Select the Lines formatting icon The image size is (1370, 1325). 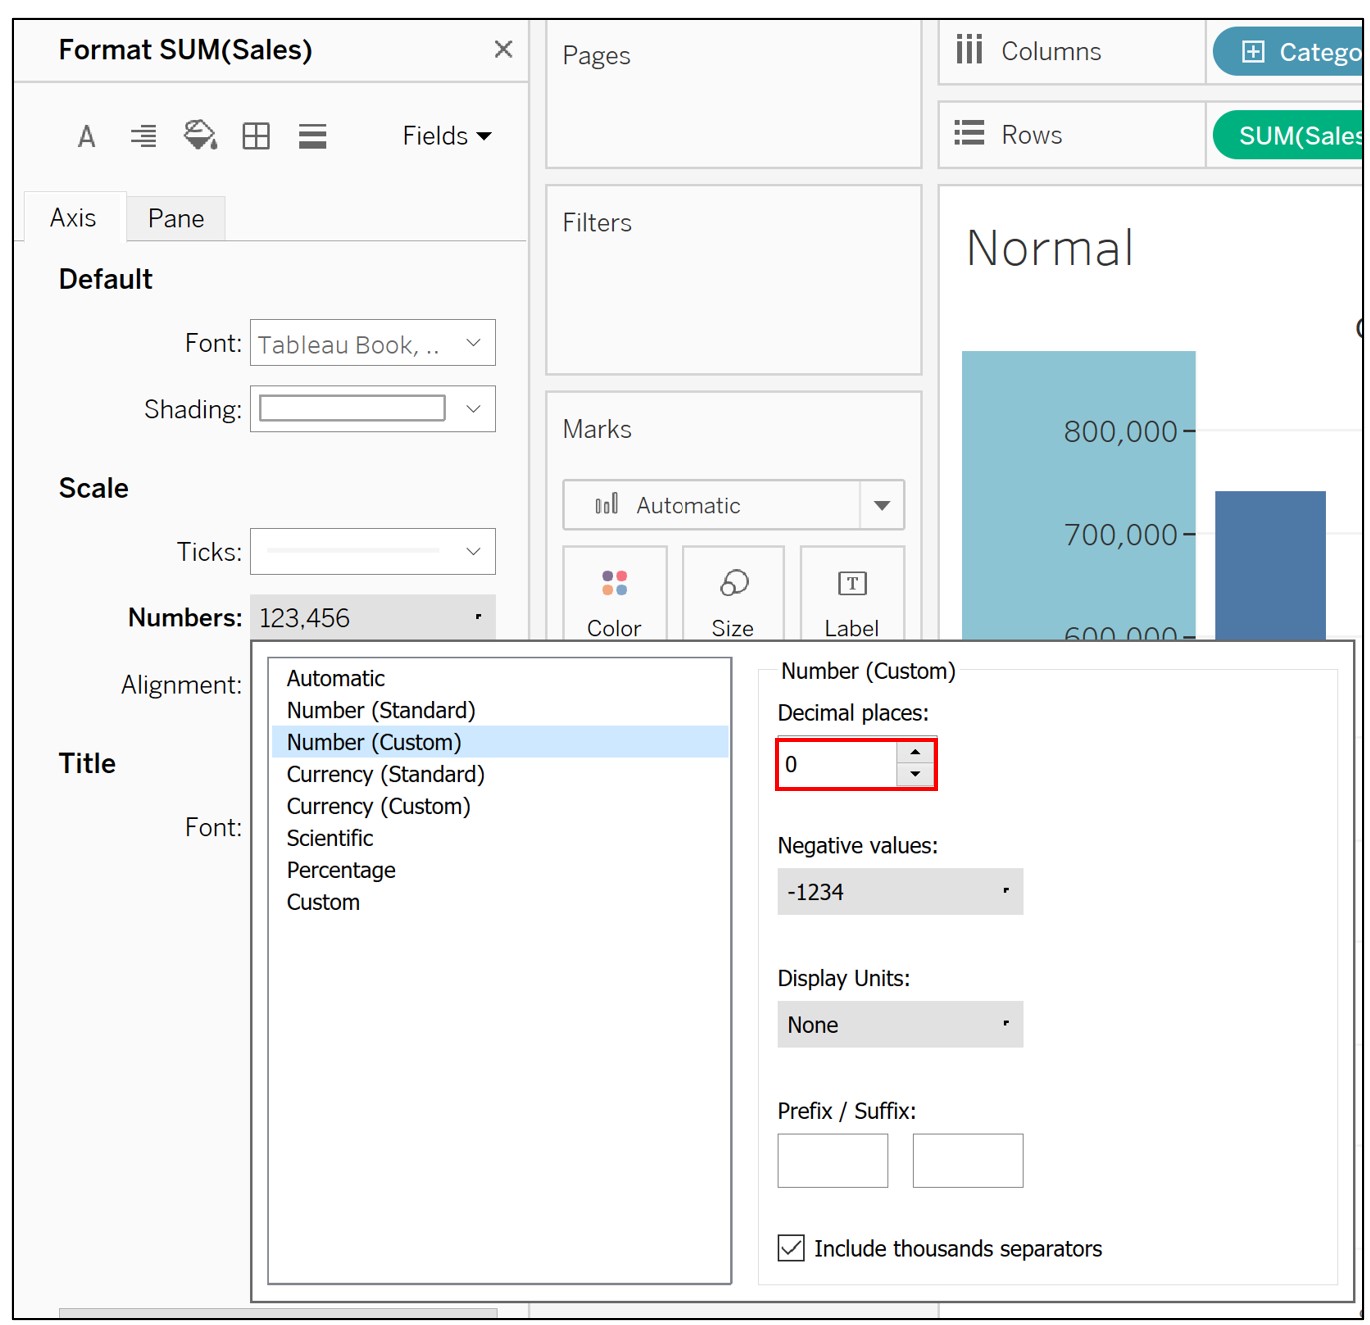(x=312, y=136)
